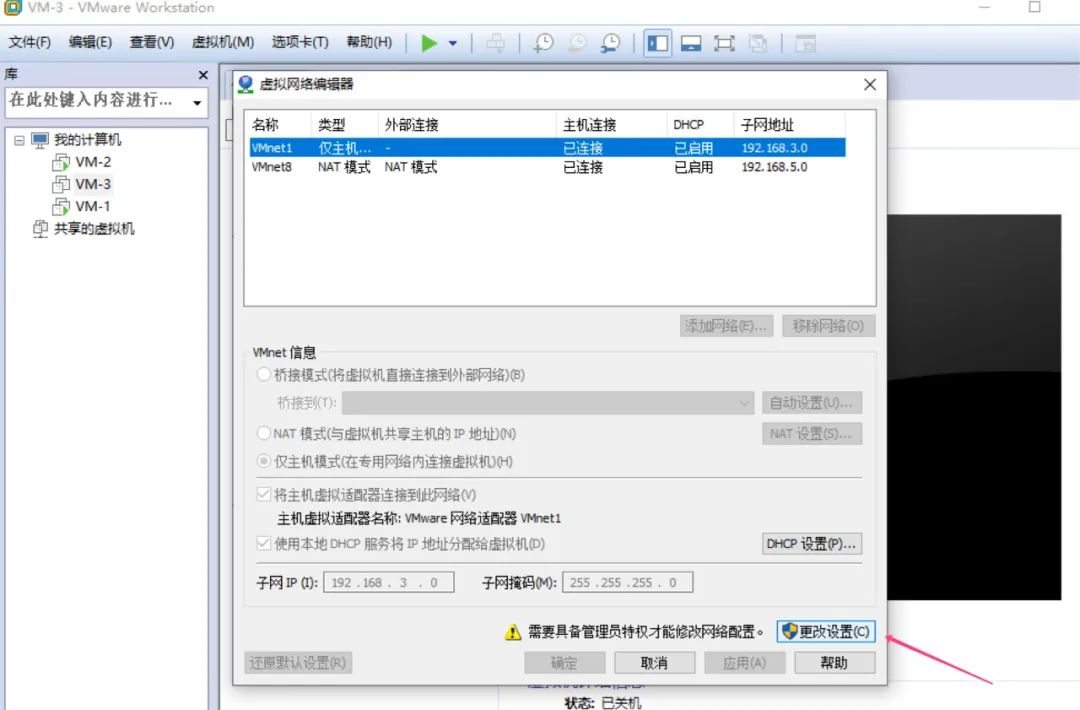Select 共享的虚拟机 in the library
Image resolution: width=1080 pixels, height=710 pixels.
94,229
